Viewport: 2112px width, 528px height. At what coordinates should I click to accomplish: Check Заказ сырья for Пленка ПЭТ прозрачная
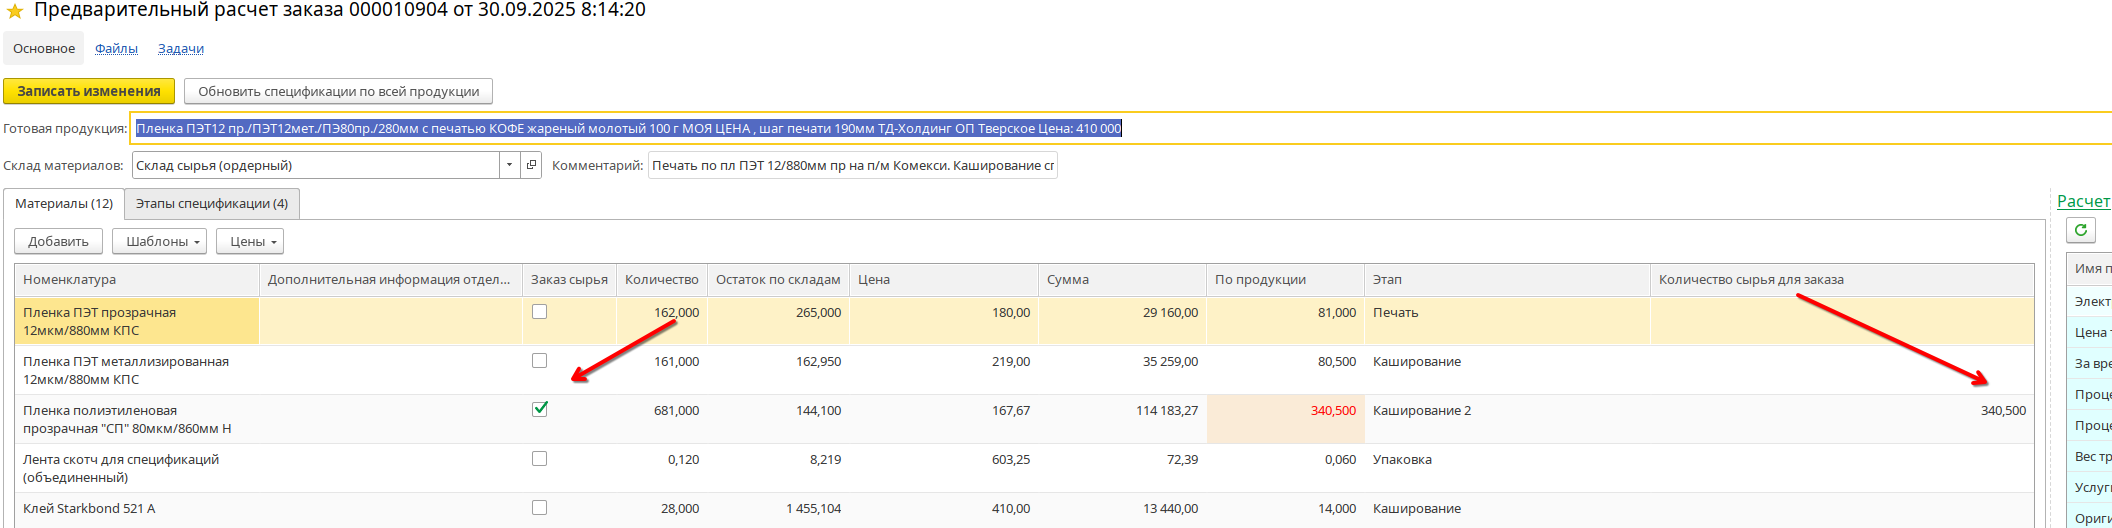point(540,312)
